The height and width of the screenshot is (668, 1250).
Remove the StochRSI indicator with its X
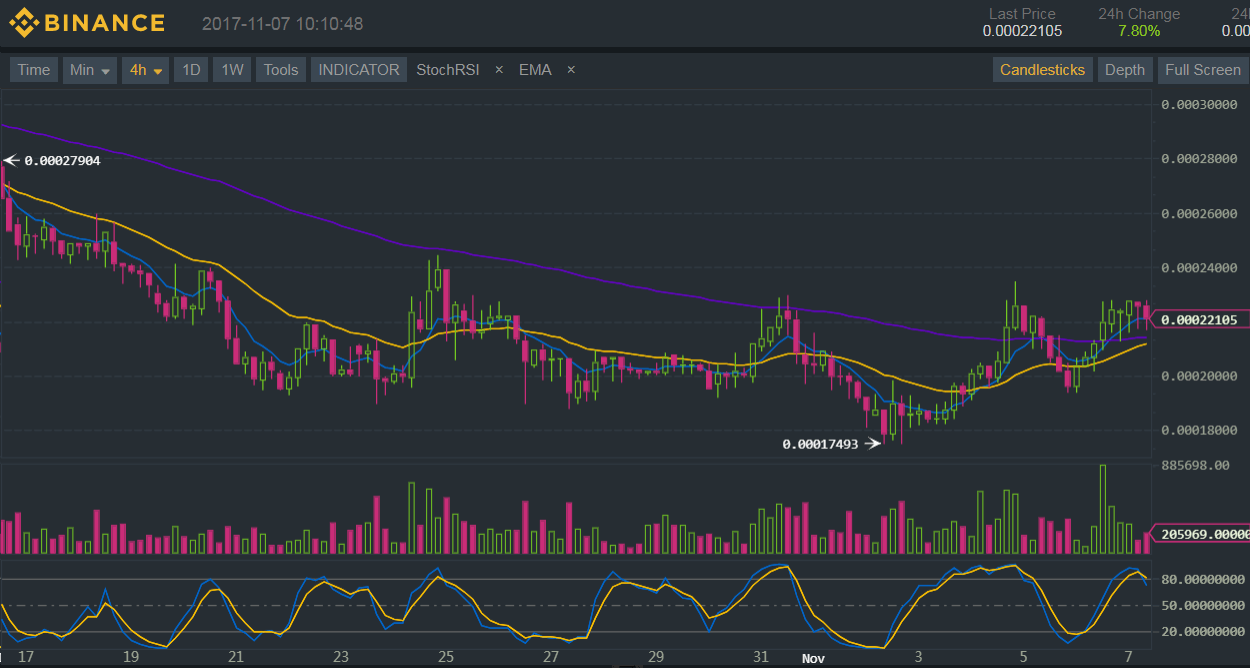tap(499, 70)
